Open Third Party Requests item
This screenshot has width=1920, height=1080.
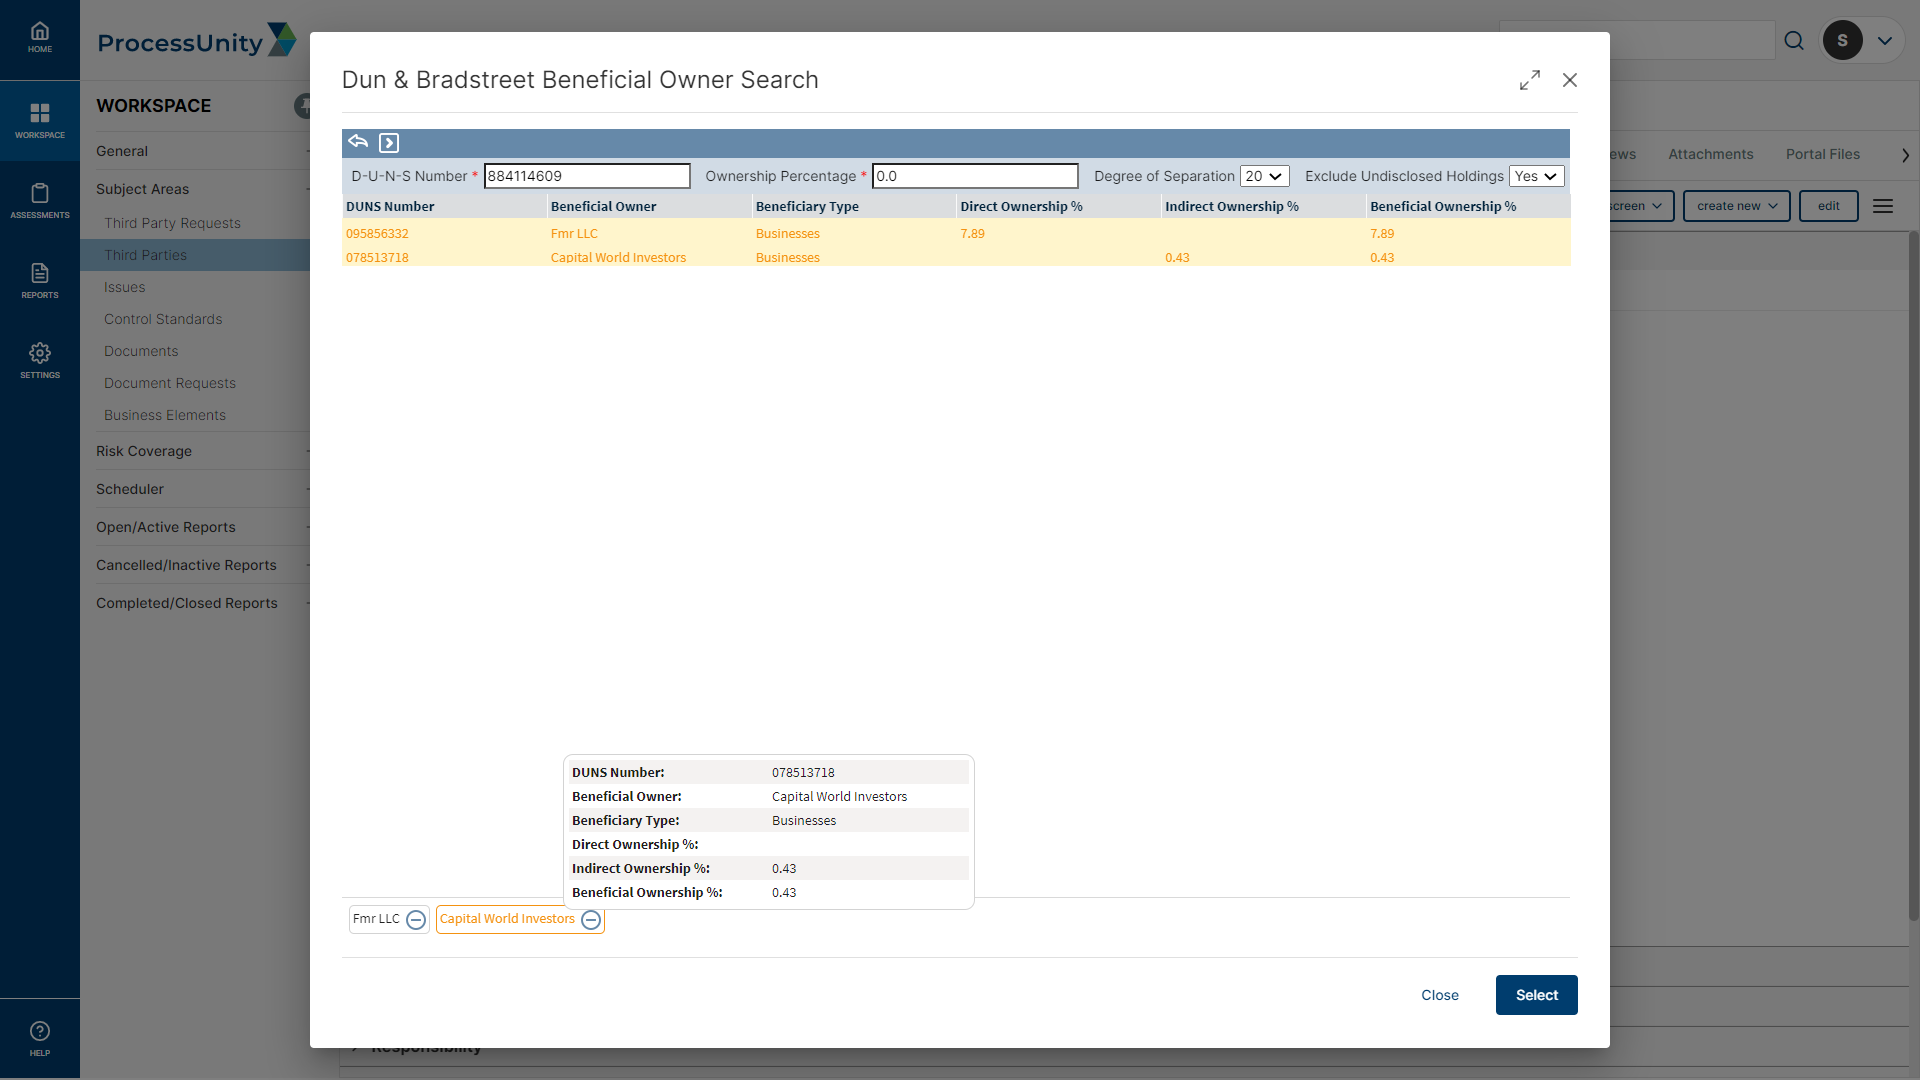172,223
